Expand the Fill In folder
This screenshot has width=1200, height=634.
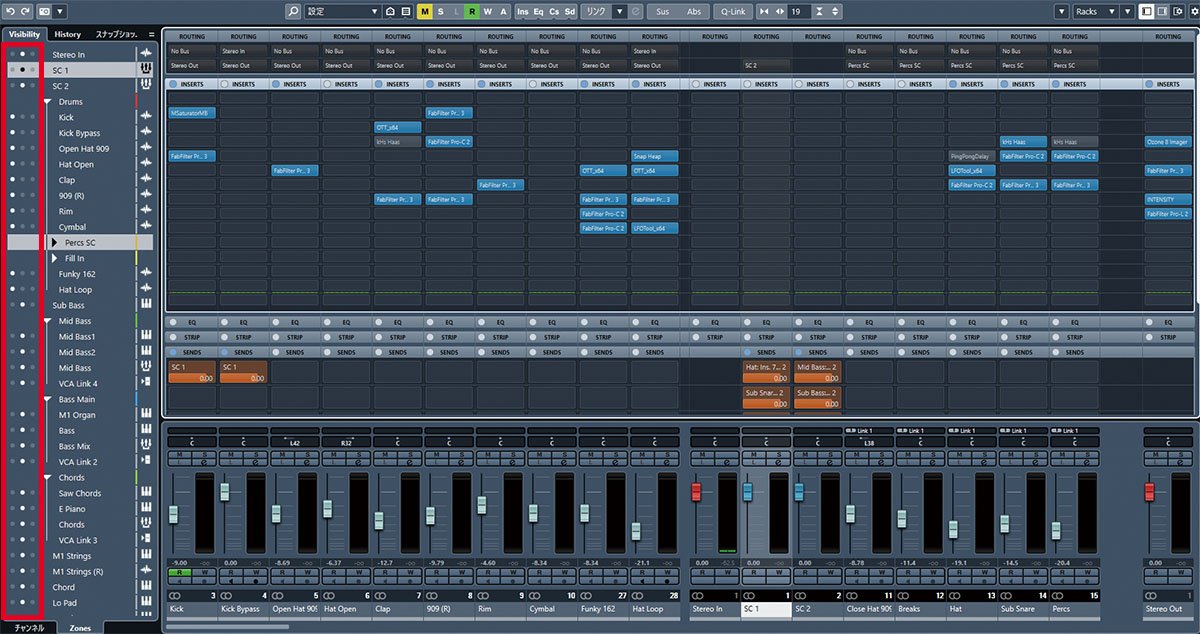click(x=54, y=258)
